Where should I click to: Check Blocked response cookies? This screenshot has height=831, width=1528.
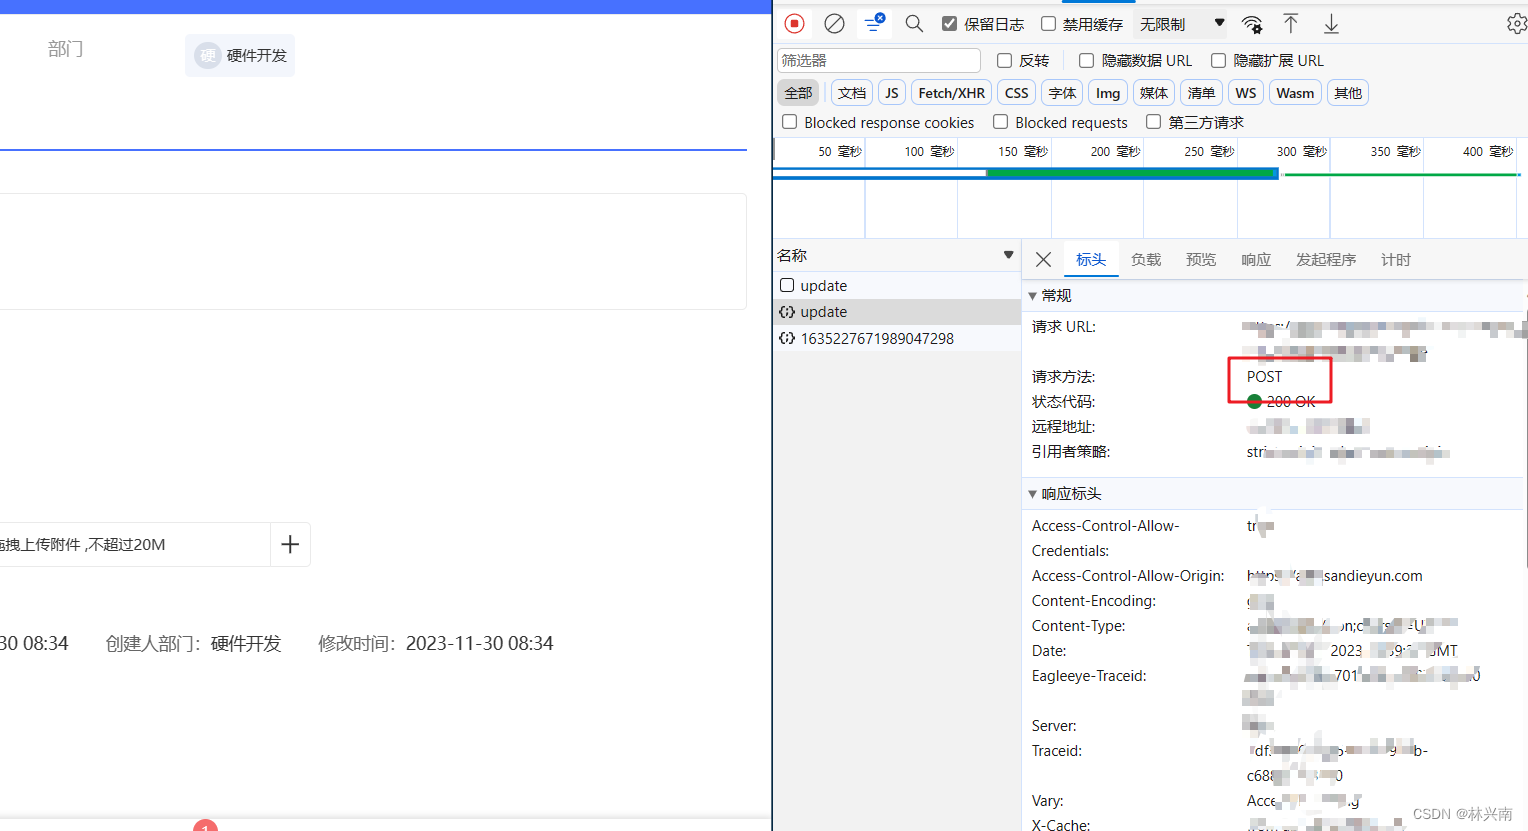tap(789, 122)
